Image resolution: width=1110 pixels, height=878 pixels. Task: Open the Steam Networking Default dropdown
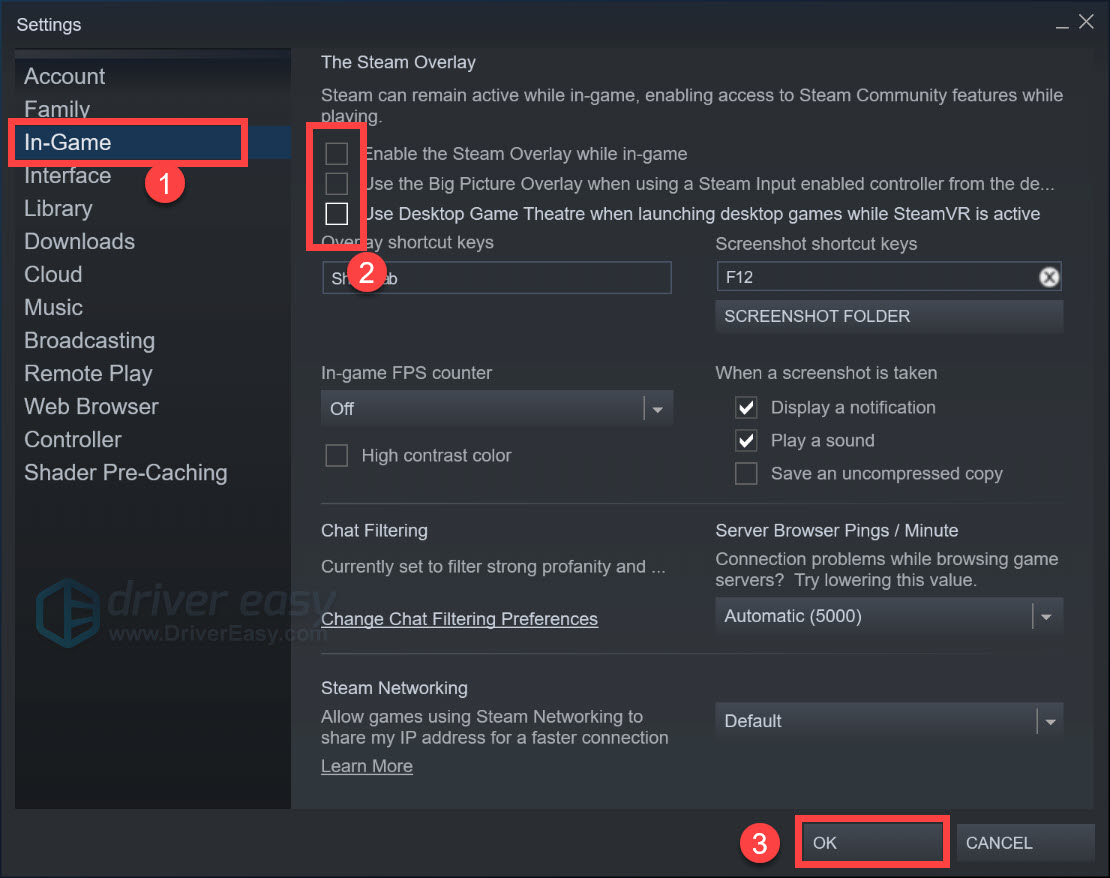888,721
